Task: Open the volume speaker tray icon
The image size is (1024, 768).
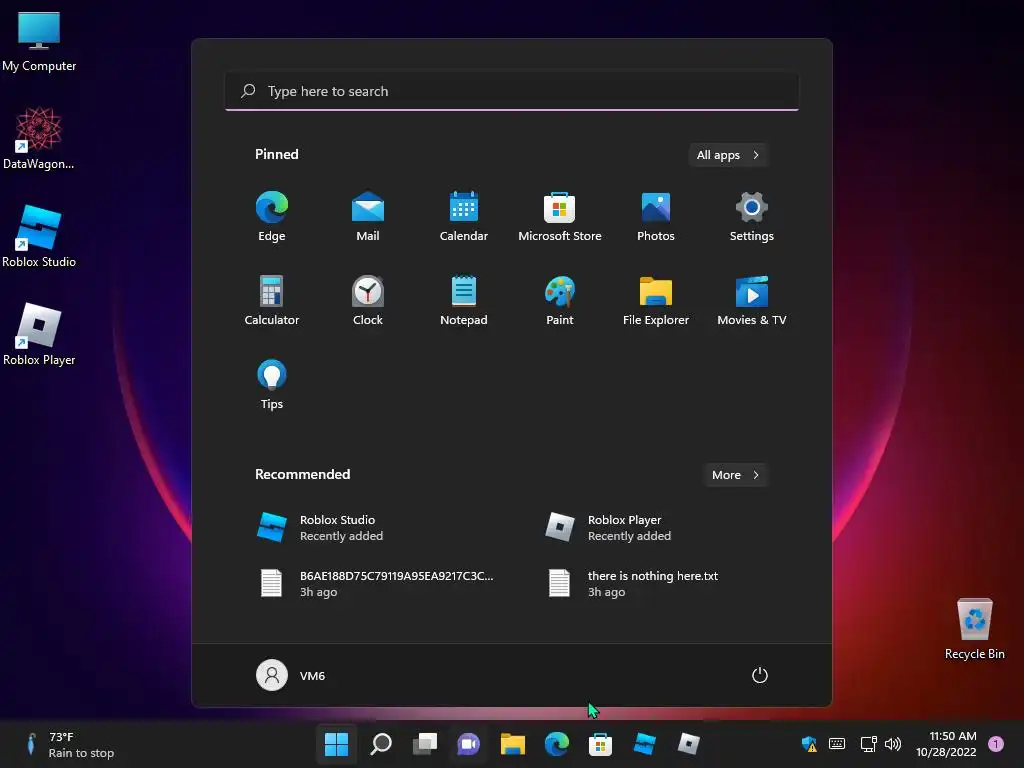Action: tap(893, 744)
